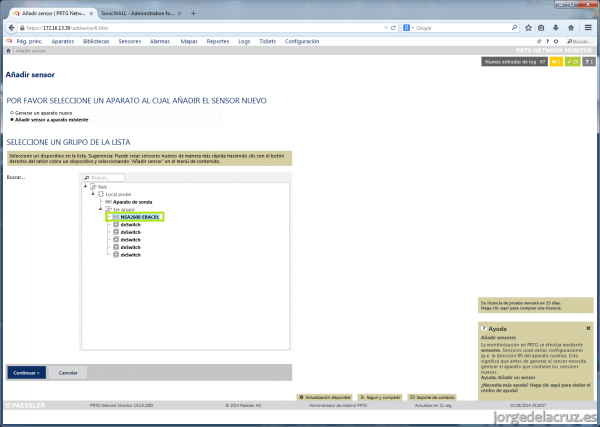Viewport: 600px width, 427px height.
Task: Click the Local probe icon in tree
Action: 101,194
